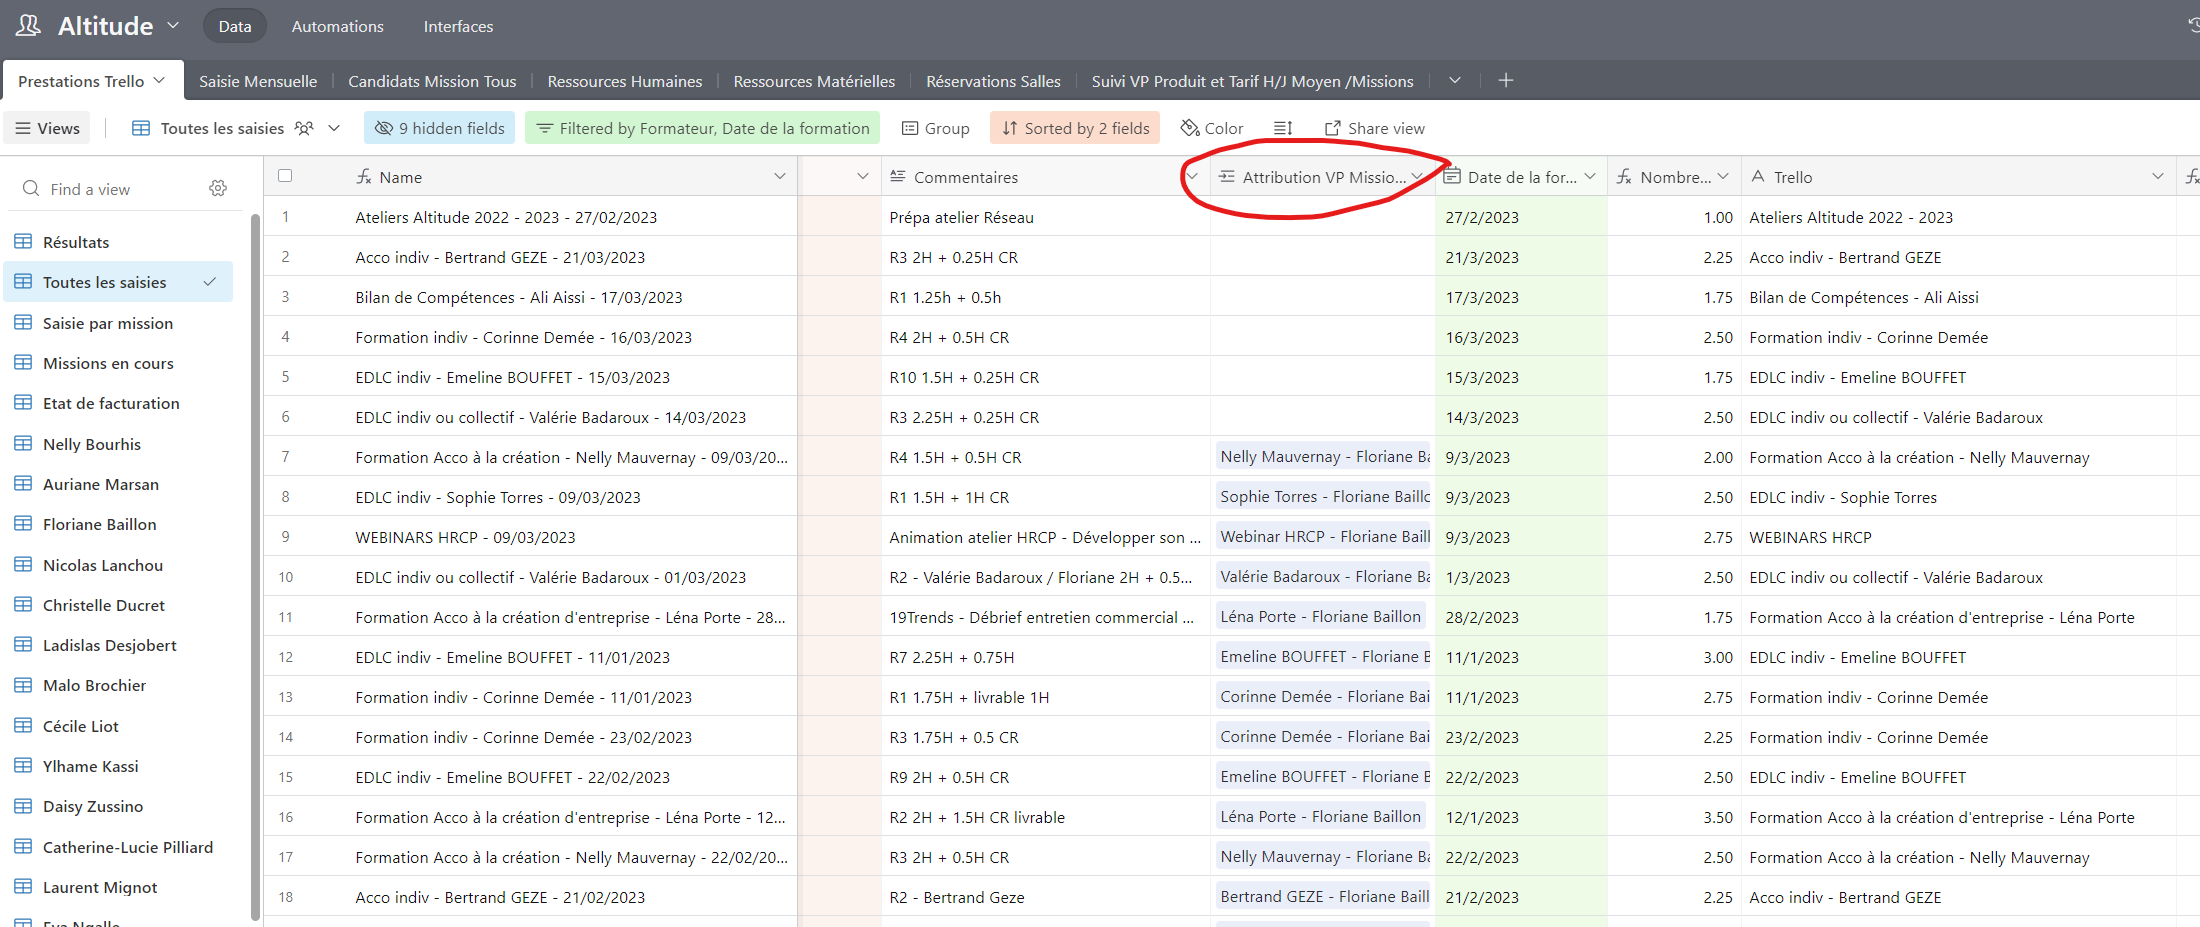Open the Nelly Bourhis view

pyautogui.click(x=118, y=444)
